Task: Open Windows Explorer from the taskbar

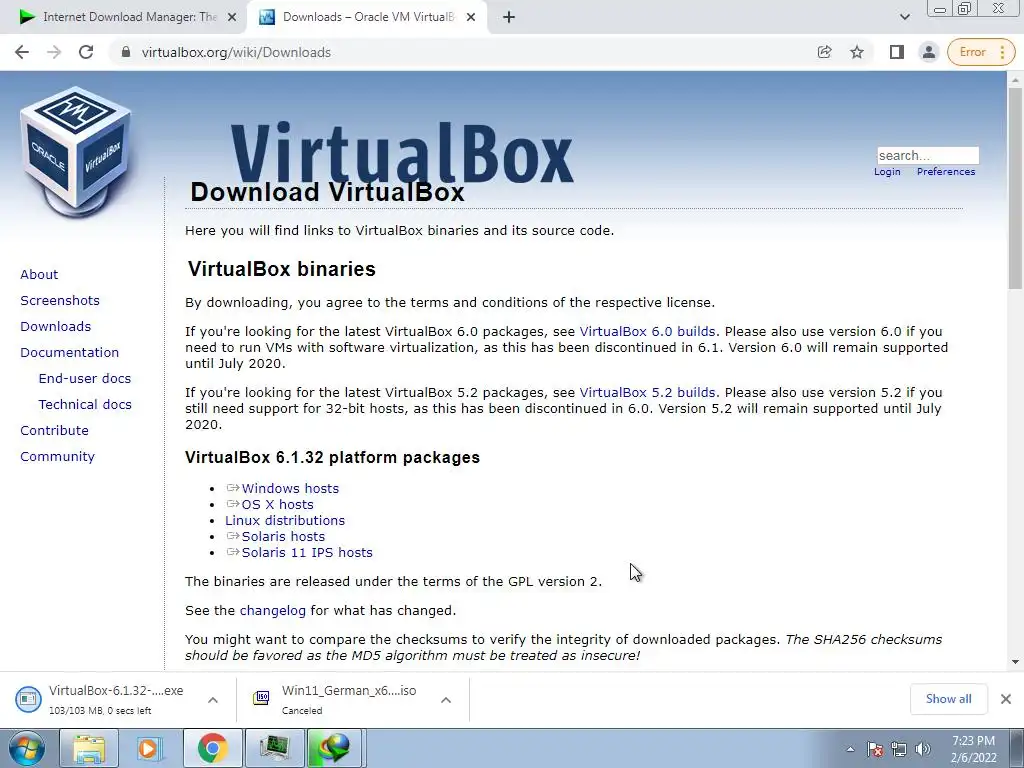Action: (89, 748)
